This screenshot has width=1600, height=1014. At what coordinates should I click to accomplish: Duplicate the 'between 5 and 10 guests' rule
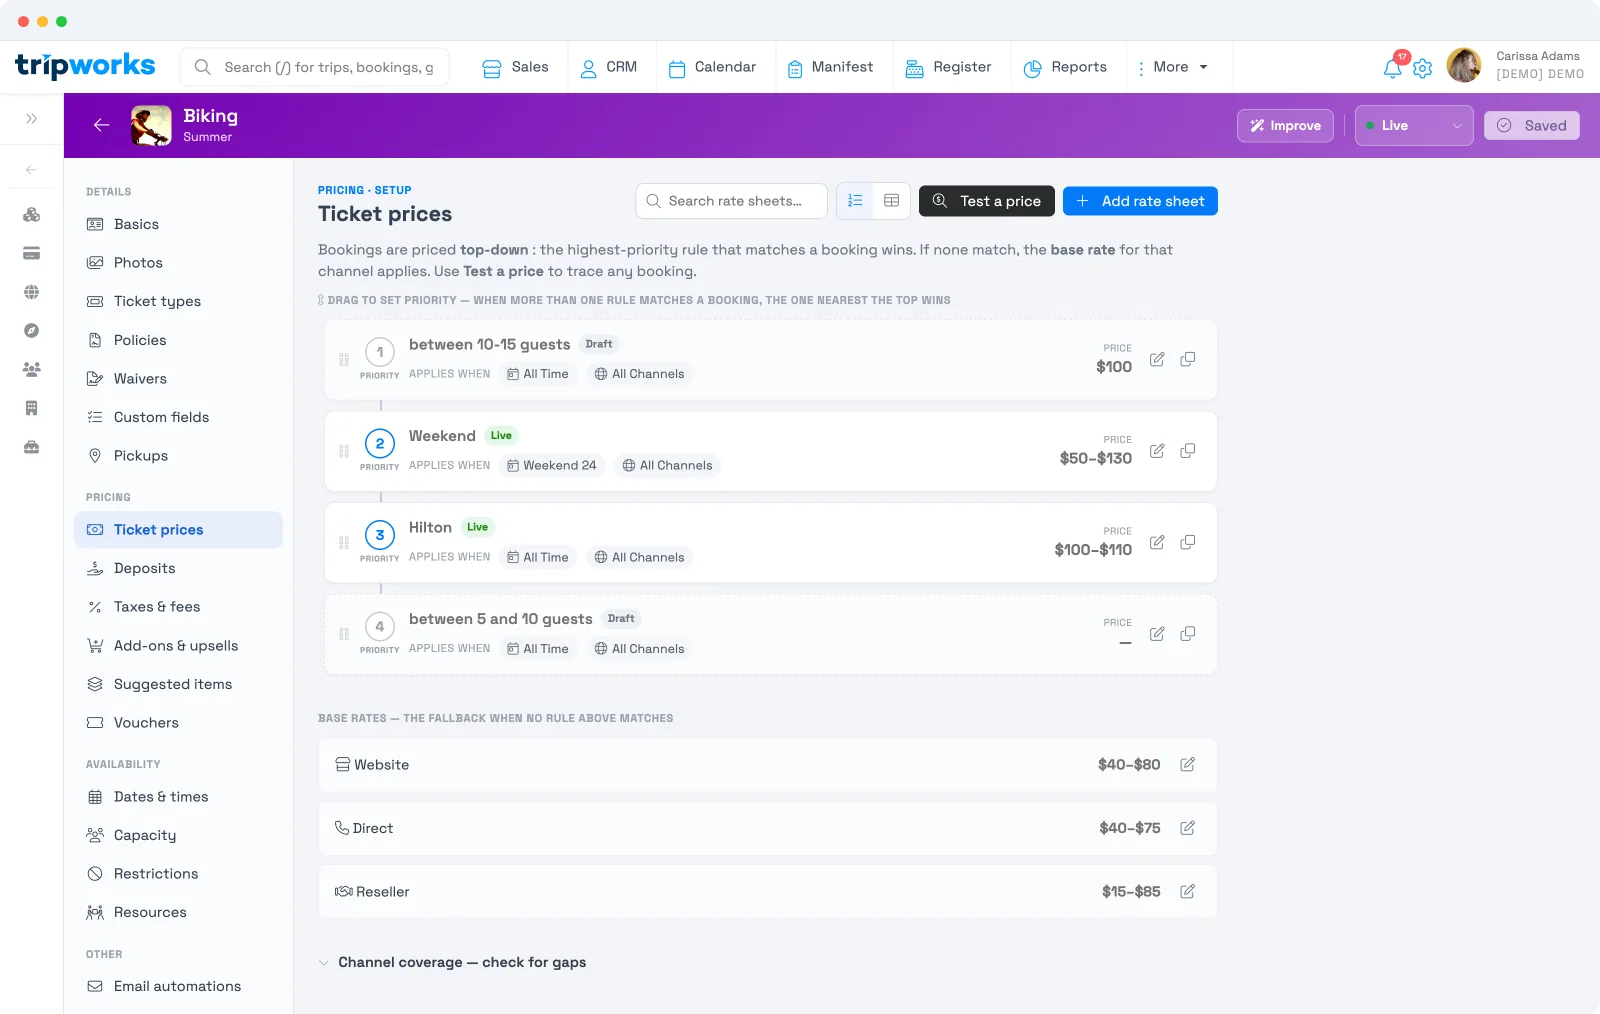pyautogui.click(x=1188, y=634)
